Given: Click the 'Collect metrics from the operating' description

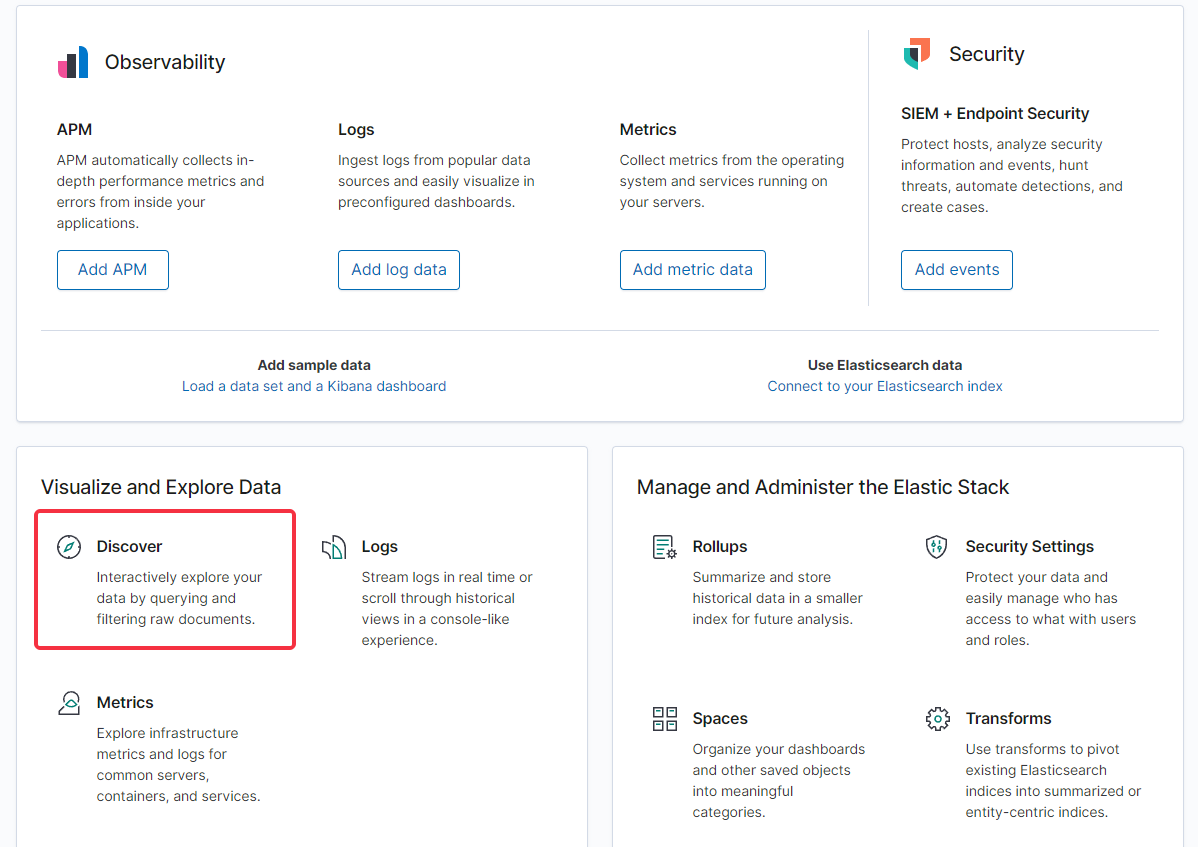Looking at the screenshot, I should click(x=732, y=181).
